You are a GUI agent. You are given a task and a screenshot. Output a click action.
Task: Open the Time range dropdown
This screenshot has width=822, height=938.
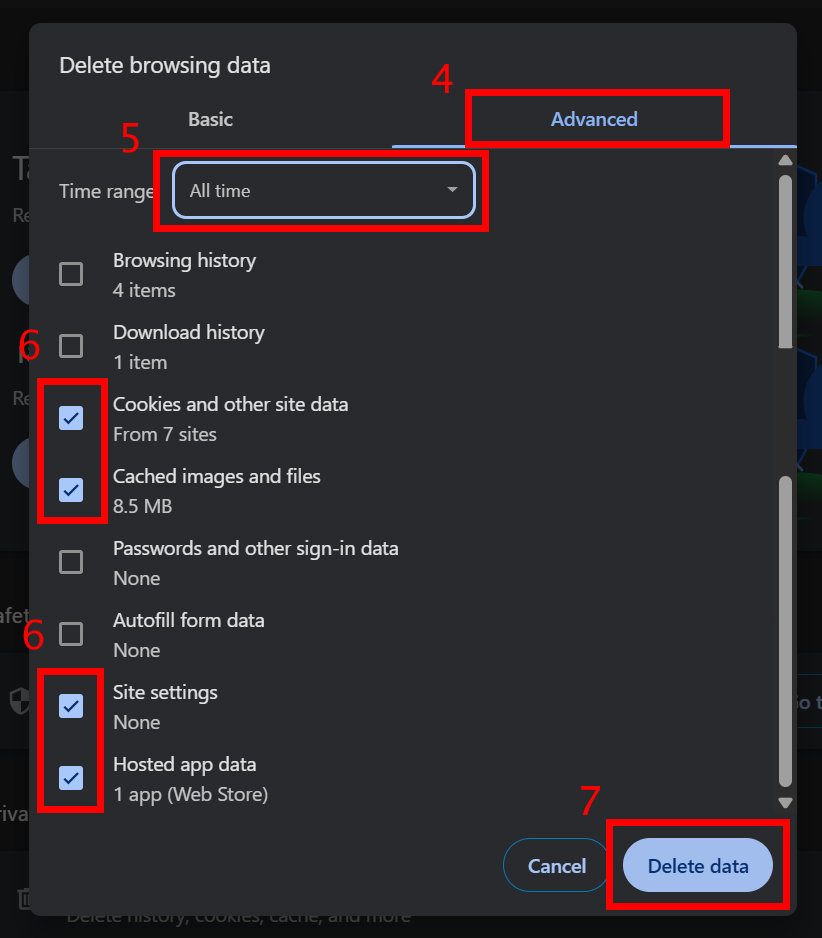[x=322, y=190]
